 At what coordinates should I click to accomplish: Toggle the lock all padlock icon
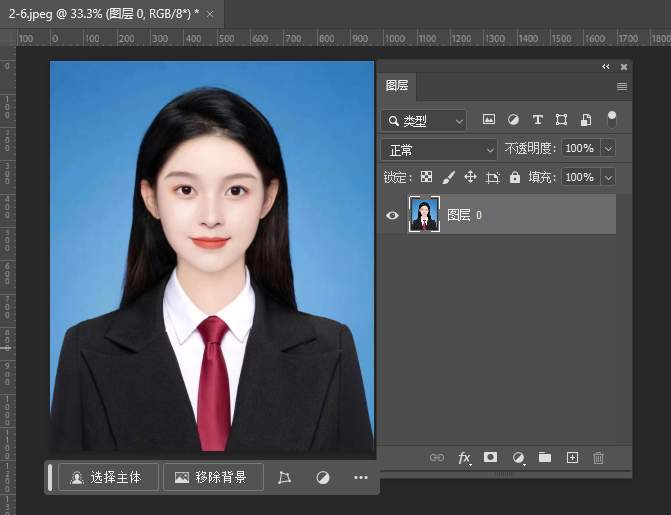pos(515,177)
